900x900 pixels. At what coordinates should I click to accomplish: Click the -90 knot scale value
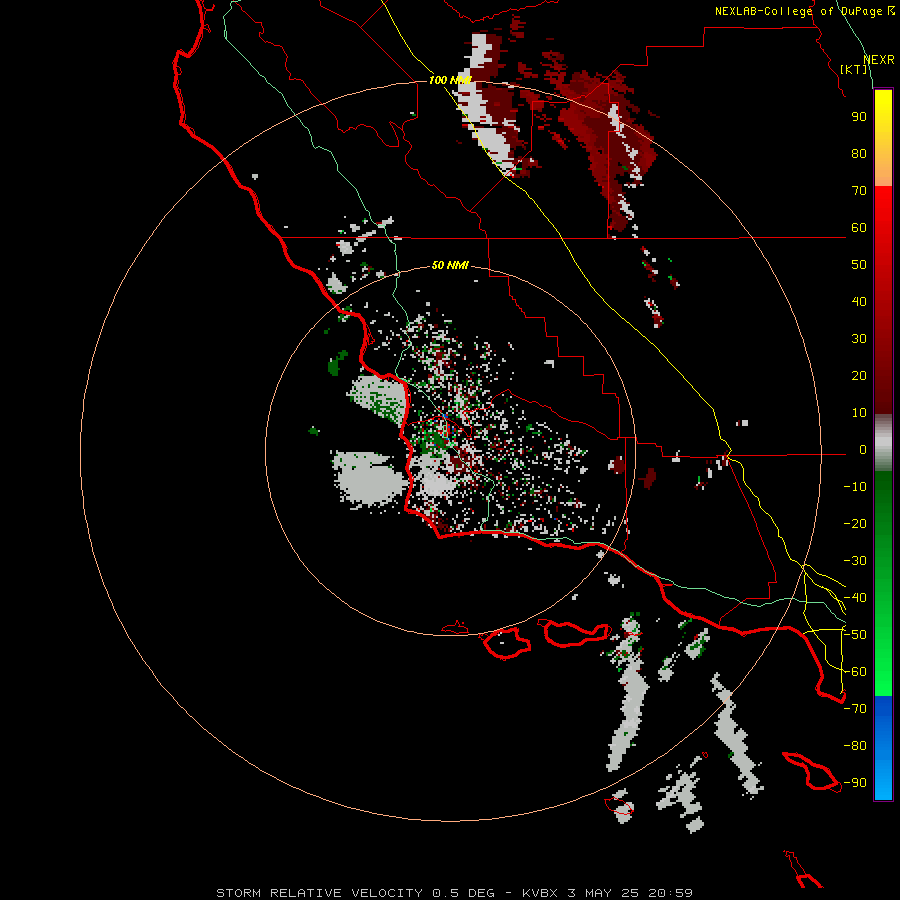tap(855, 783)
